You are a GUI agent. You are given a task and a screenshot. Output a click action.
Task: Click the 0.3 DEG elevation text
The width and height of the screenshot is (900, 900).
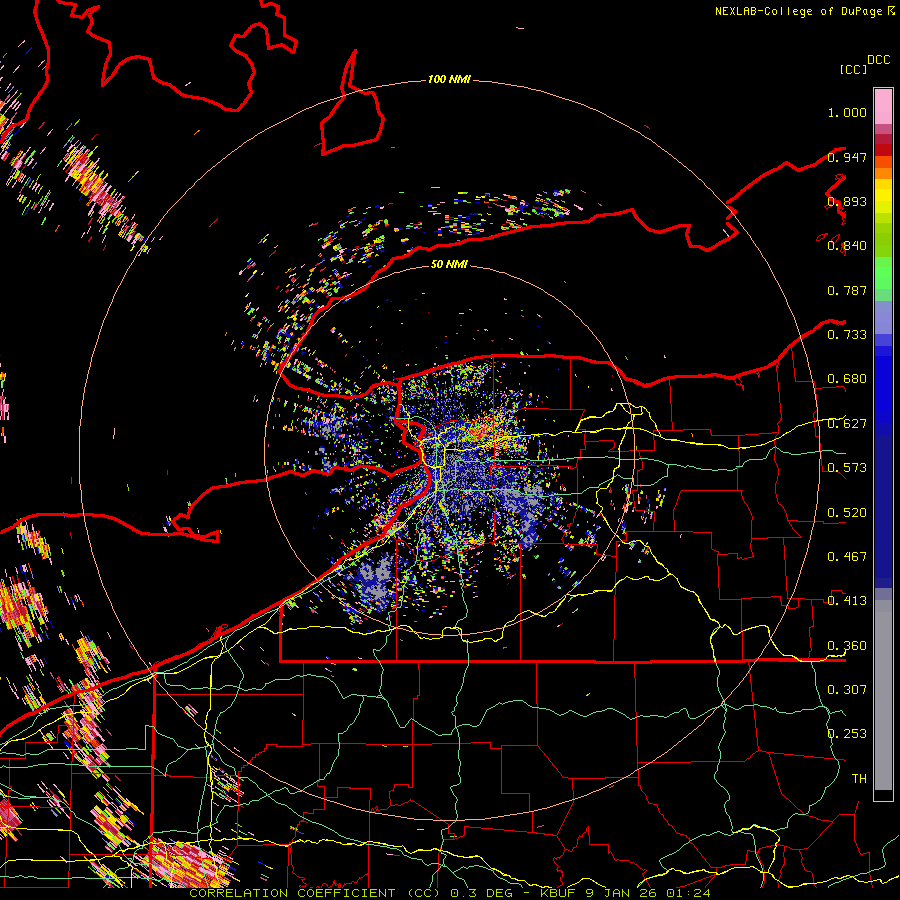pos(481,893)
